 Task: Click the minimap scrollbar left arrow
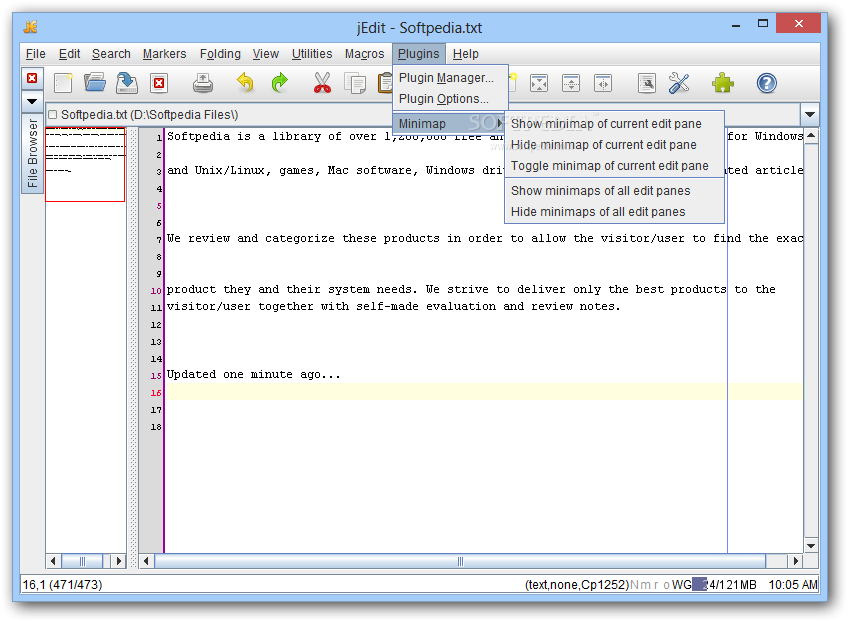coord(53,561)
